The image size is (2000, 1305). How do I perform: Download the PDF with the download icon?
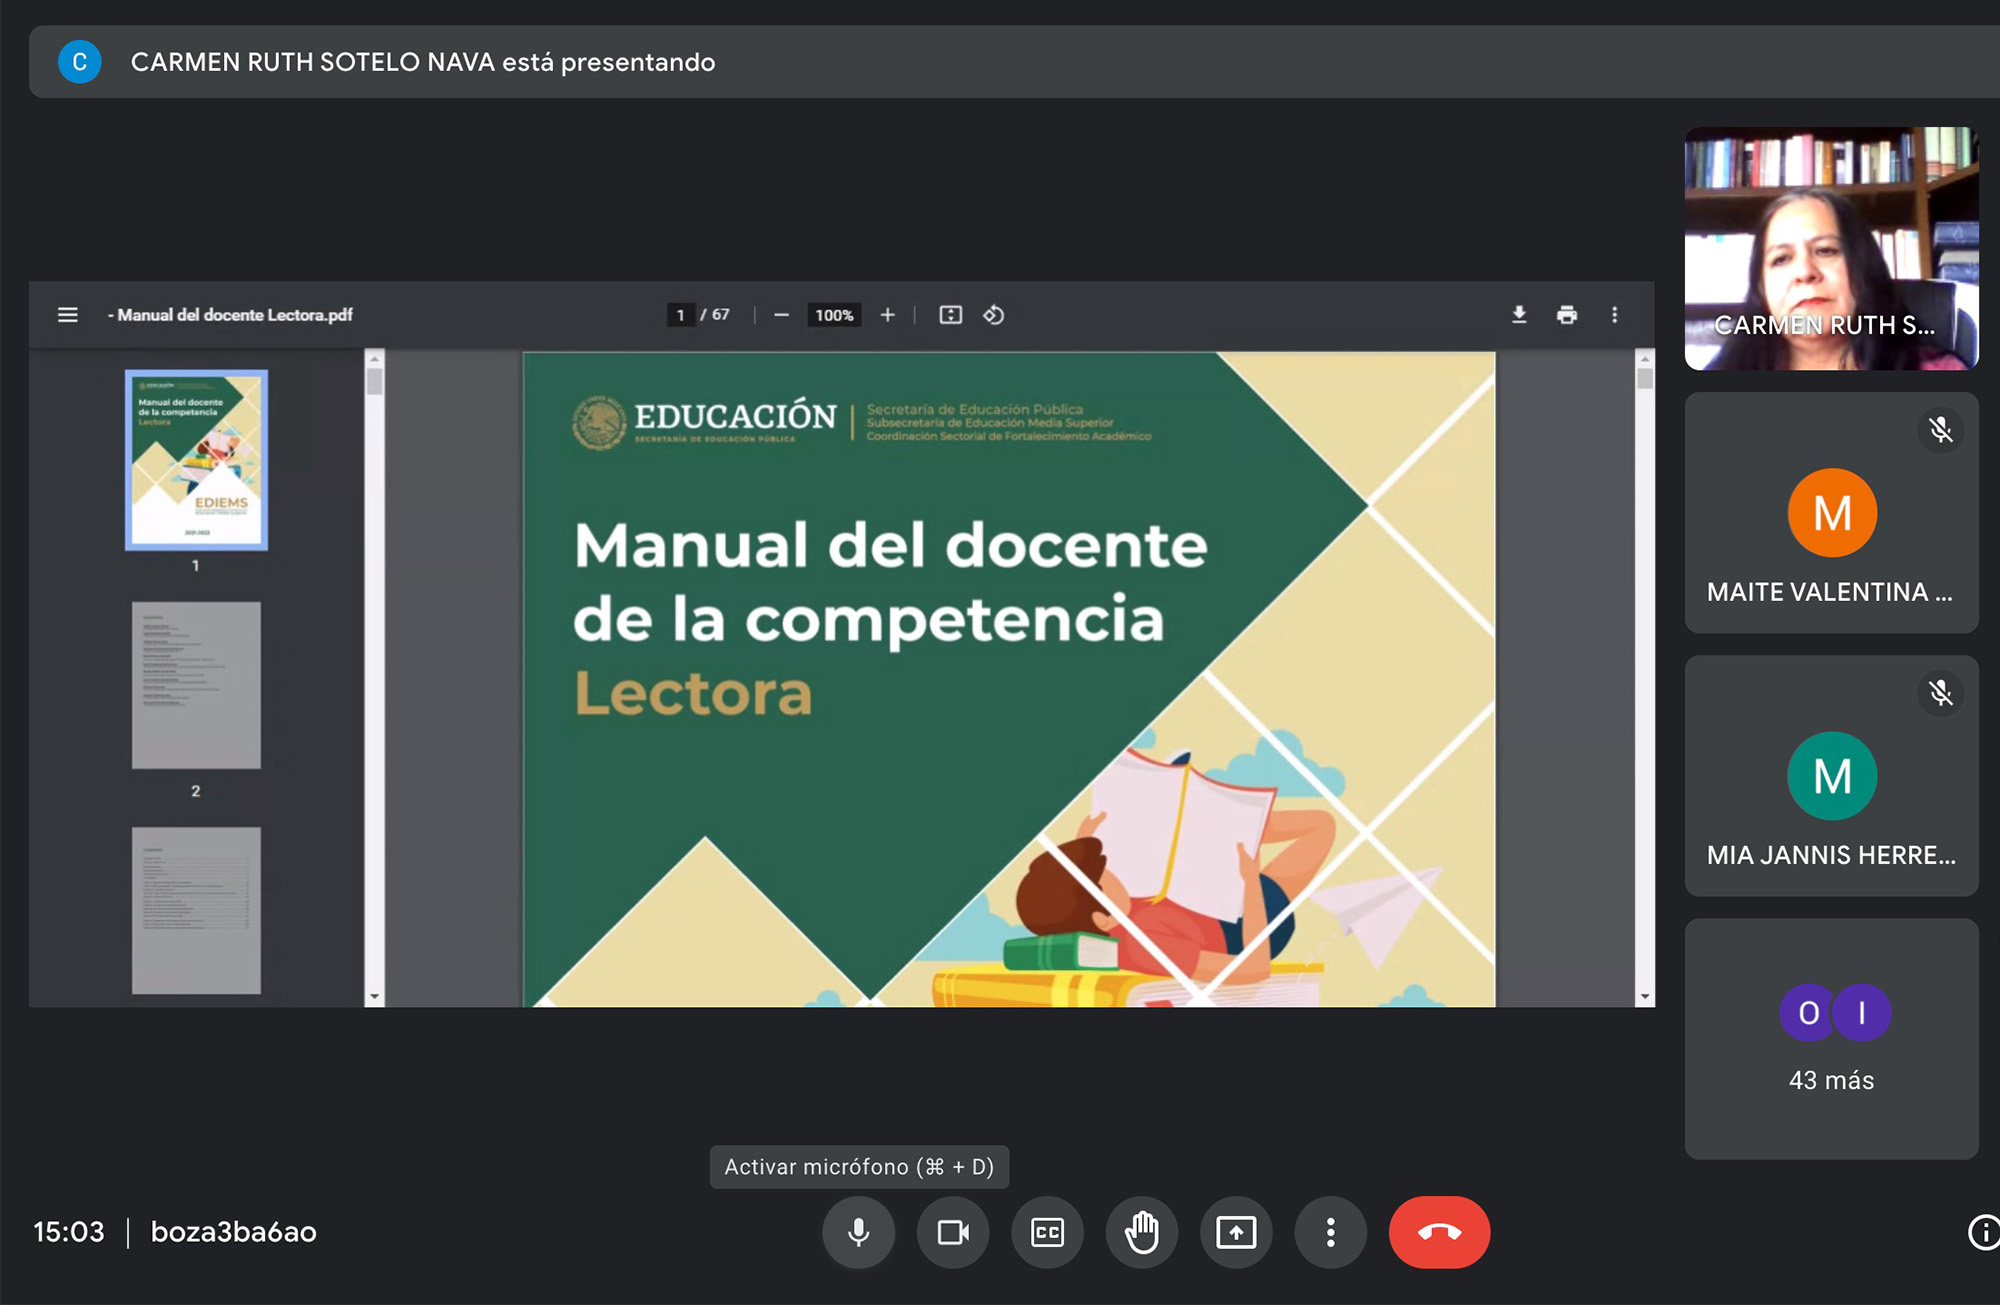1519,315
